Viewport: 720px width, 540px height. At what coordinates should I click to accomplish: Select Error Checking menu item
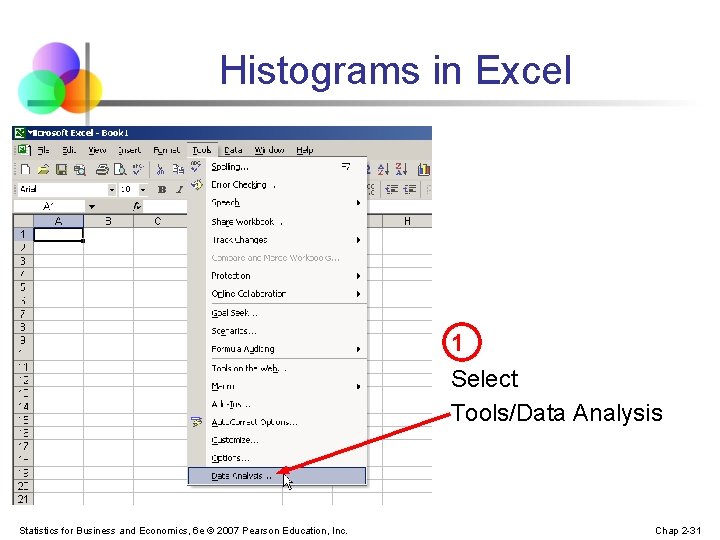(277, 185)
